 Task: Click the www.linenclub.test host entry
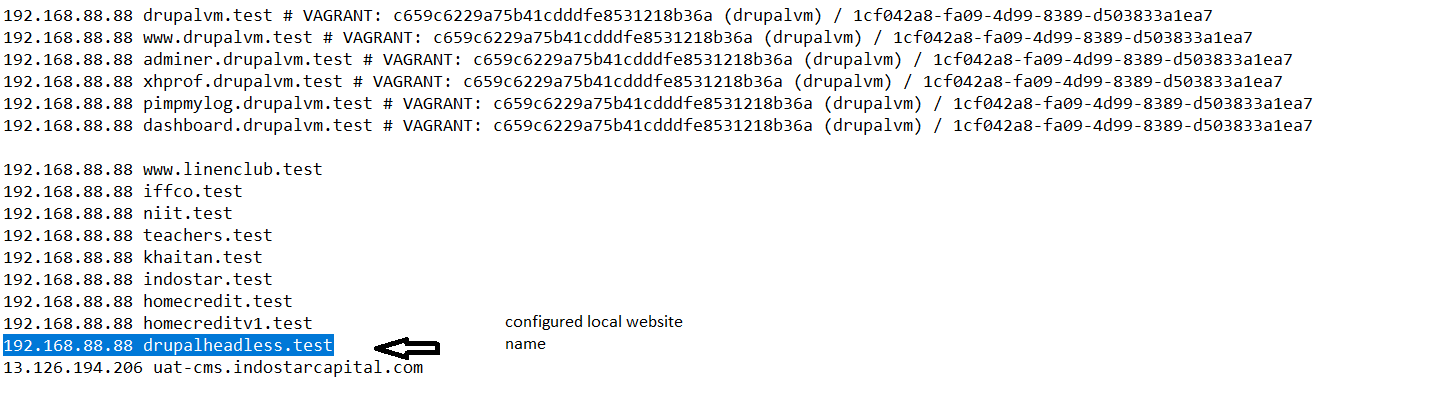(x=163, y=169)
